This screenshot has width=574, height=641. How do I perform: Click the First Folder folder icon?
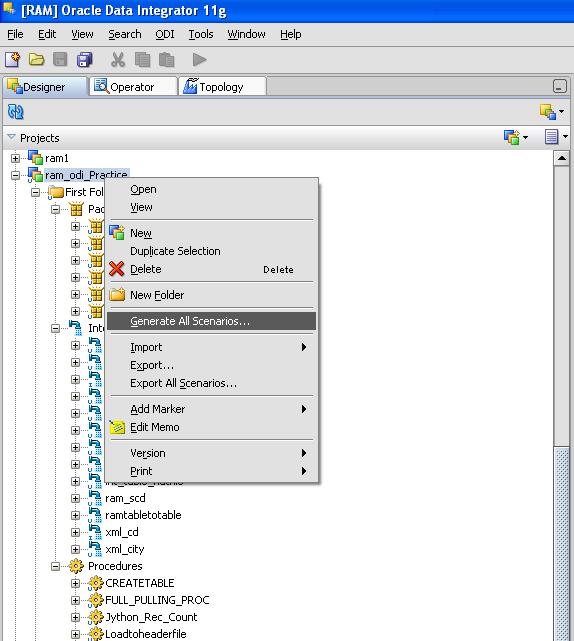click(56, 192)
